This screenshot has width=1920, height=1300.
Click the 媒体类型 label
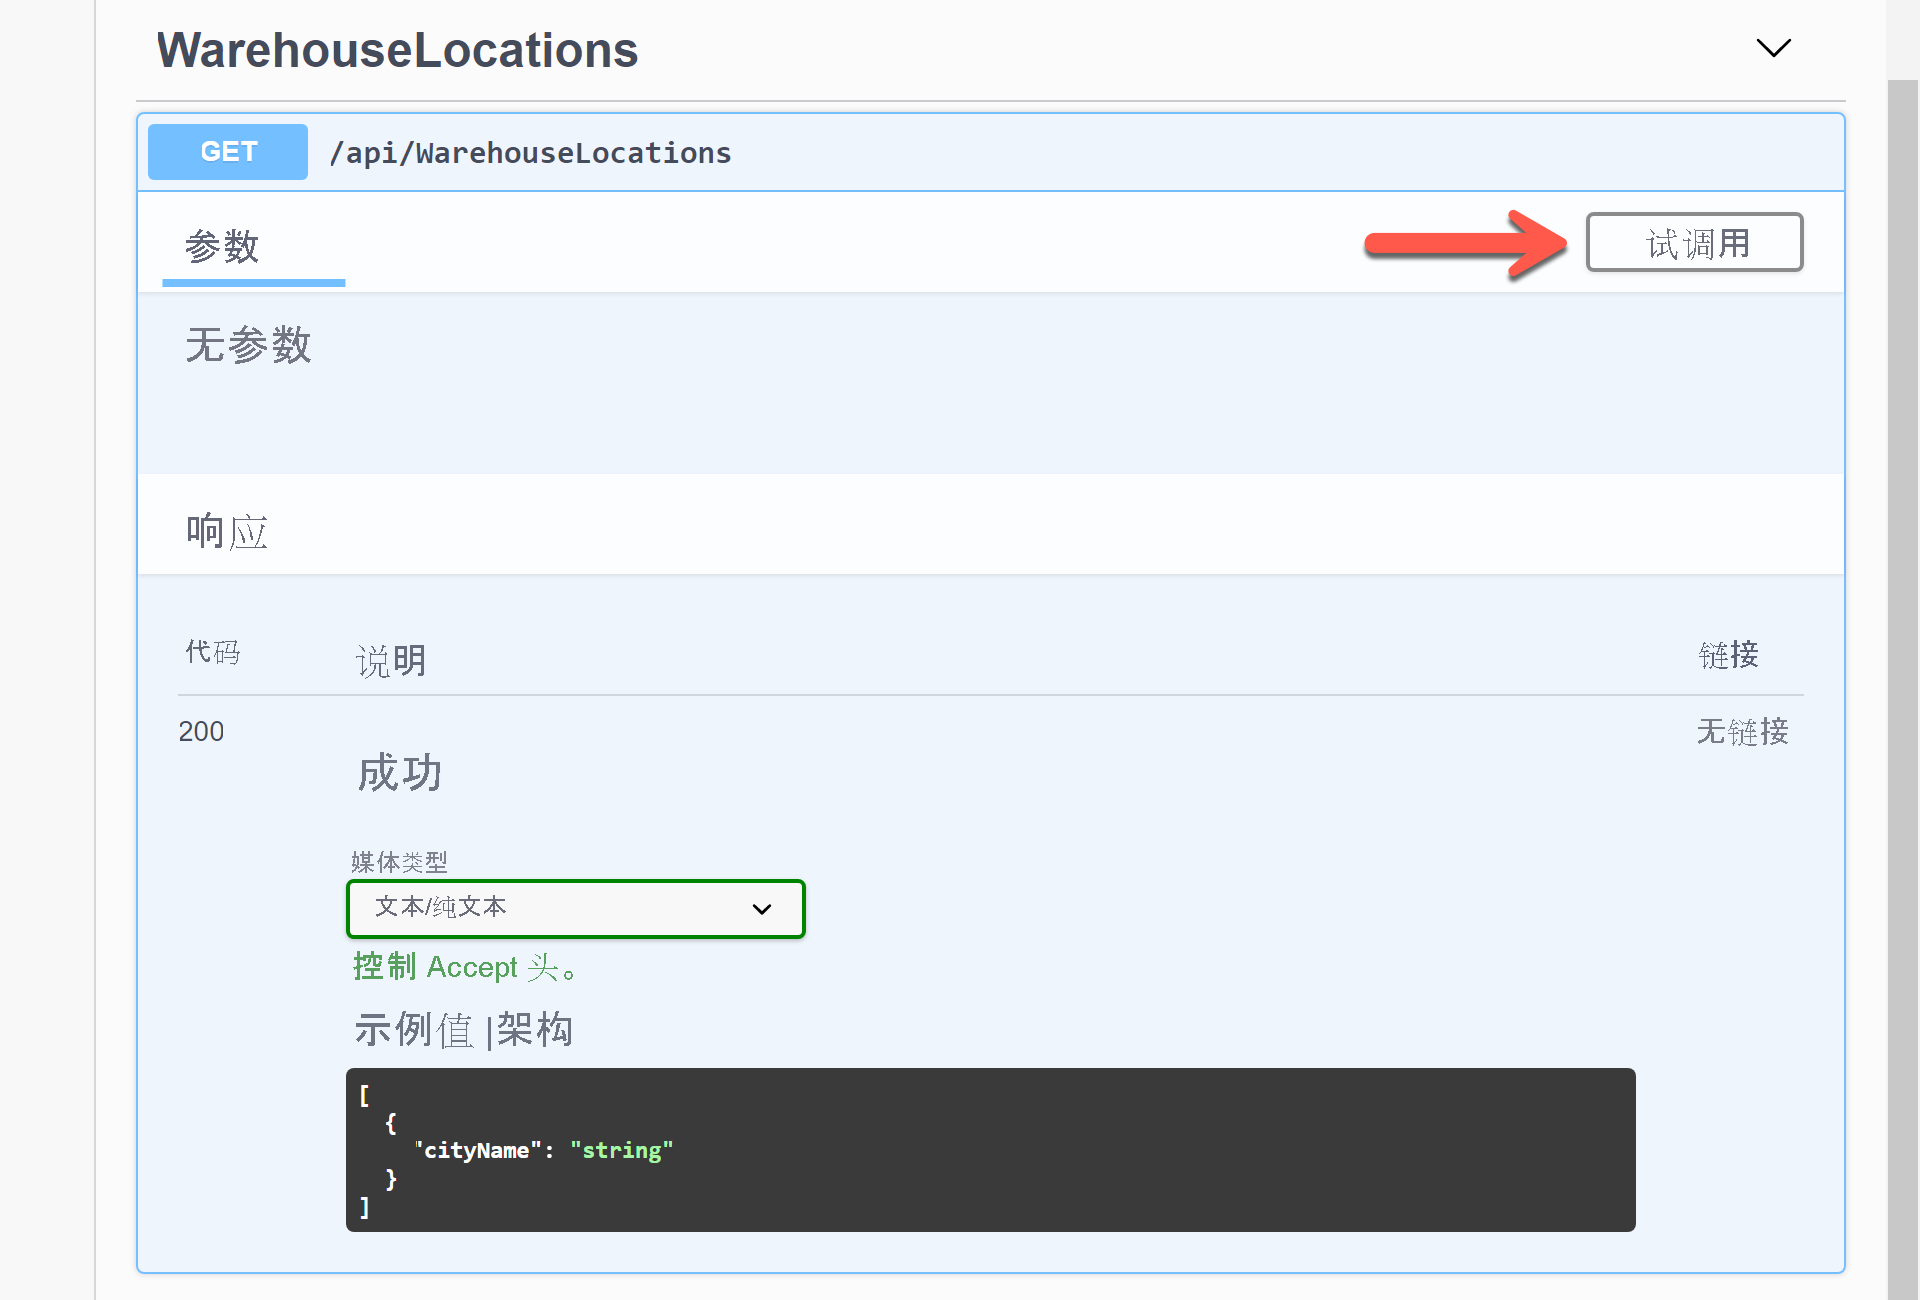tap(399, 862)
